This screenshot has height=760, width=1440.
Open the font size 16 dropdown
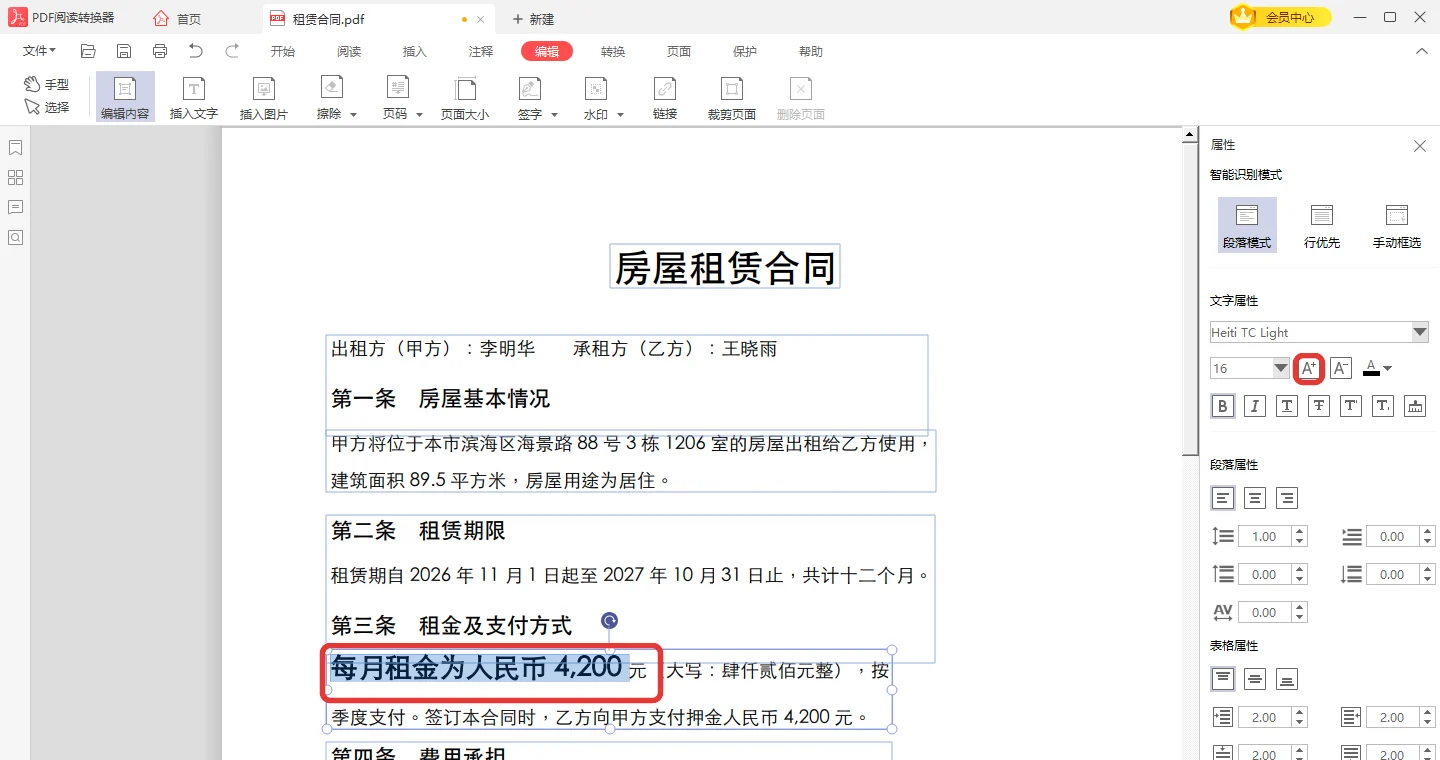[1281, 369]
